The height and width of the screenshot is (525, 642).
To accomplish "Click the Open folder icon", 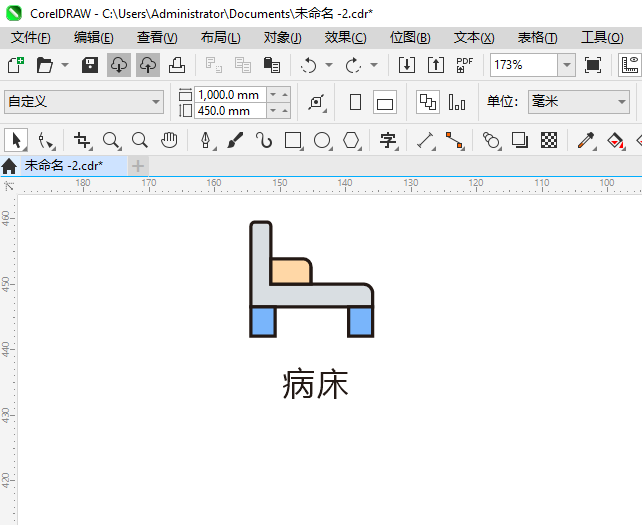I will [45, 65].
